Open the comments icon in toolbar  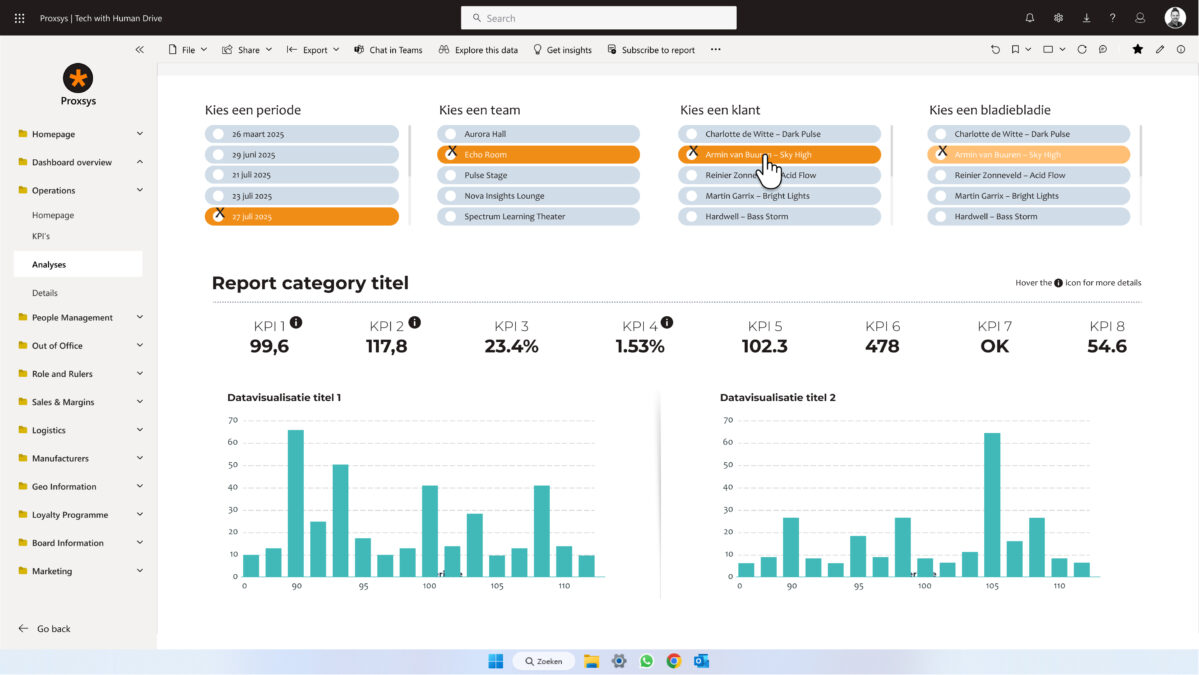[1103, 49]
